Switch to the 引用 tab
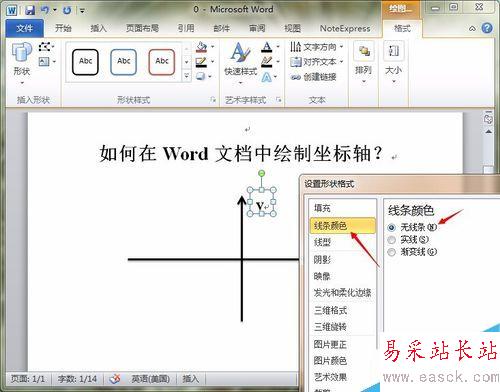 point(186,28)
